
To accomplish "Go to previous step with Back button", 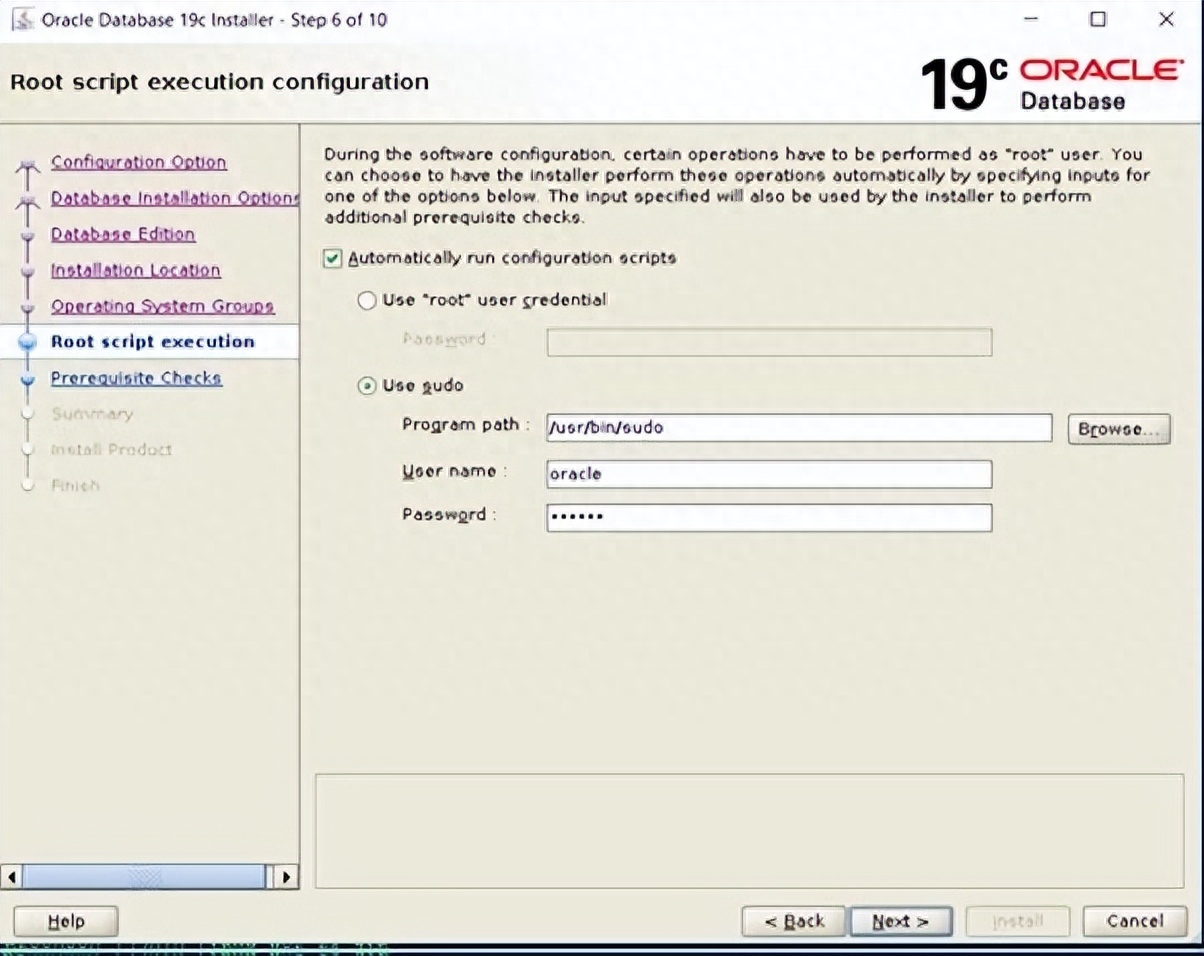I will pyautogui.click(x=794, y=921).
